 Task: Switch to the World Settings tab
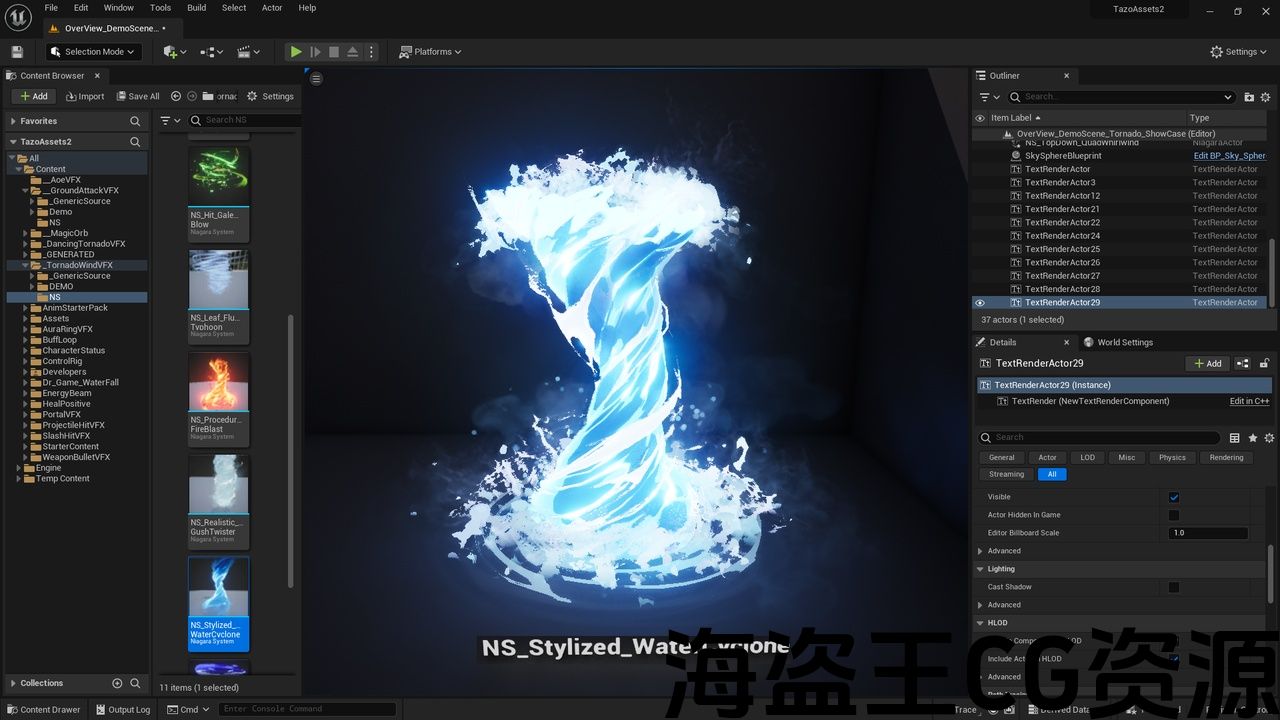pyautogui.click(x=1124, y=342)
